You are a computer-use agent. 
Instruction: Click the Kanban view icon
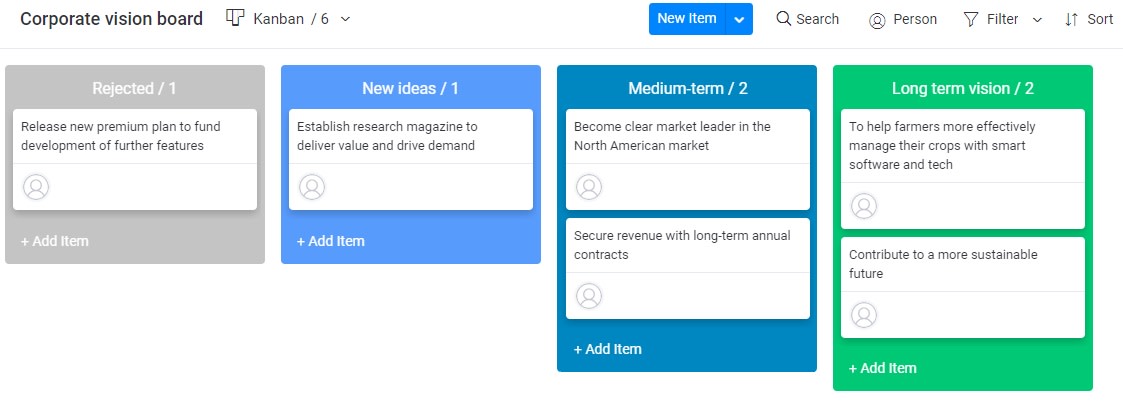235,18
